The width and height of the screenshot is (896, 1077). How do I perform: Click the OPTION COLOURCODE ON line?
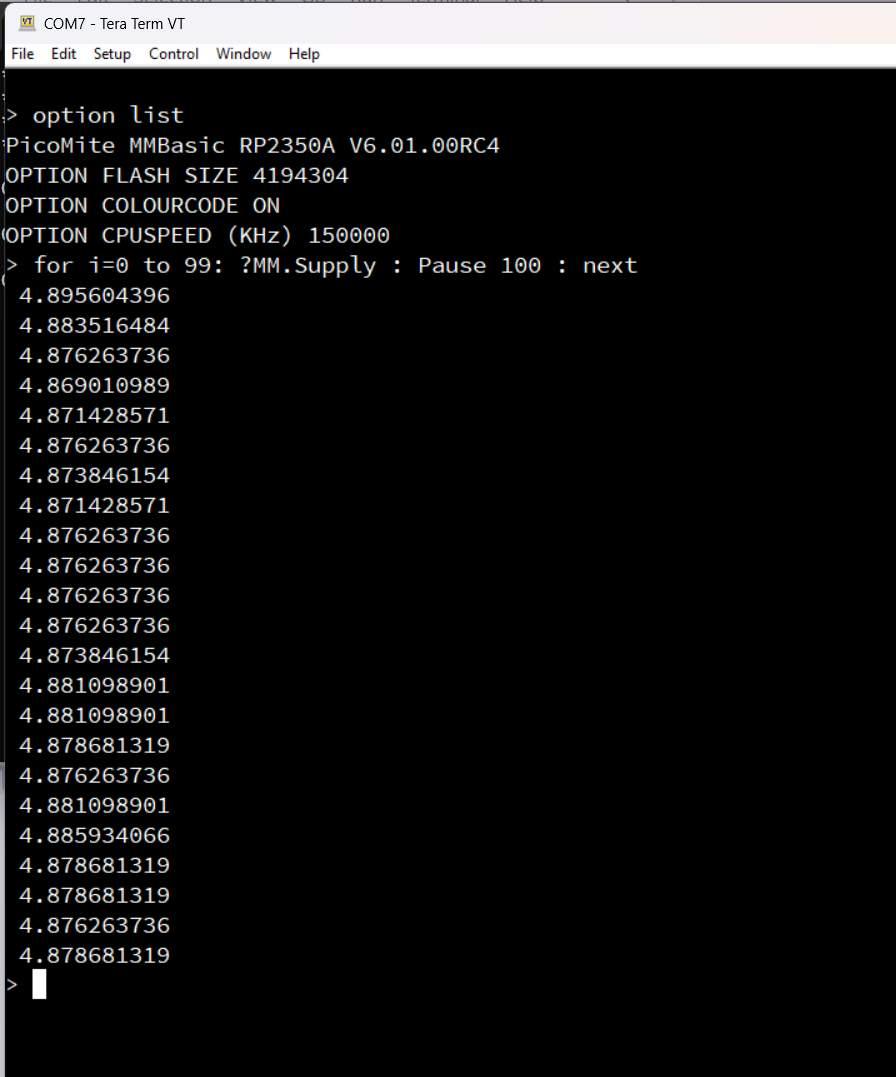coord(142,206)
